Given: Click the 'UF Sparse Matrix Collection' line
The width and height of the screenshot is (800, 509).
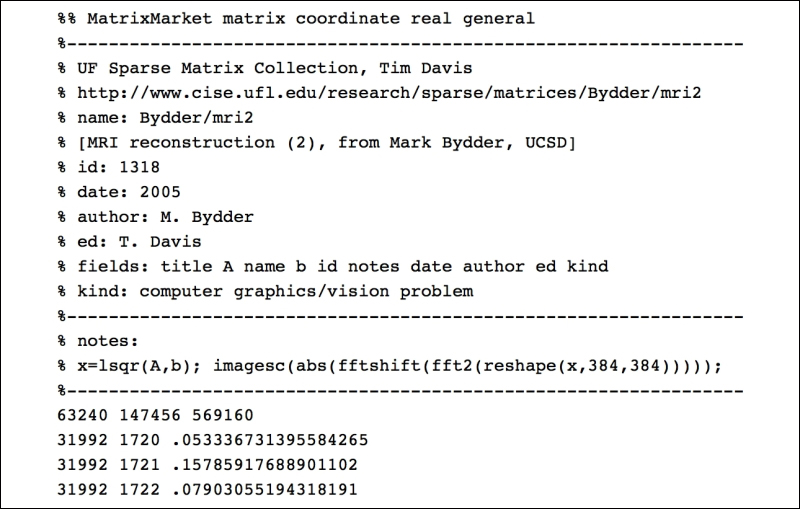Looking at the screenshot, I should (265, 68).
